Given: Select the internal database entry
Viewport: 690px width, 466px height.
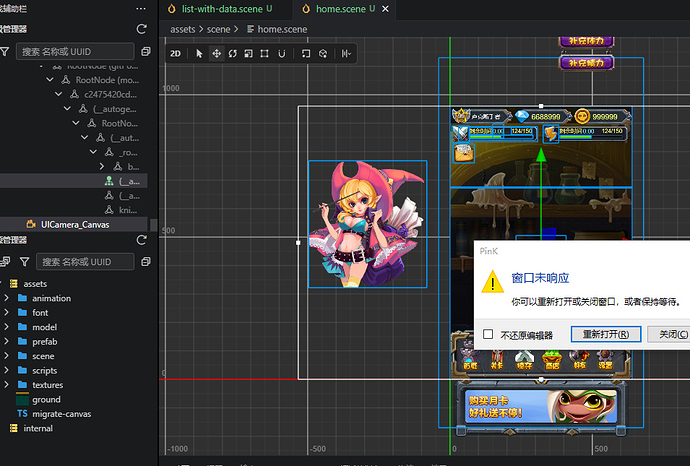Looking at the screenshot, I should click(38, 429).
